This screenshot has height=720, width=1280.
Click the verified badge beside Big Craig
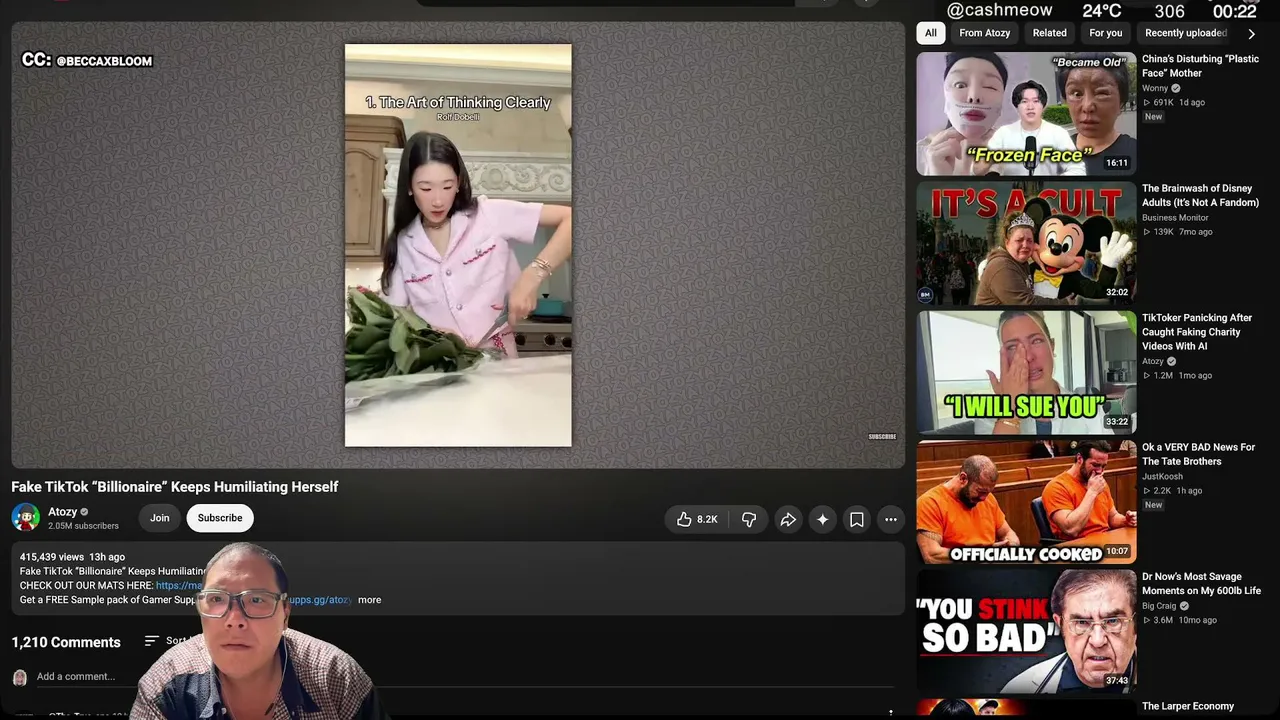tap(1185, 606)
